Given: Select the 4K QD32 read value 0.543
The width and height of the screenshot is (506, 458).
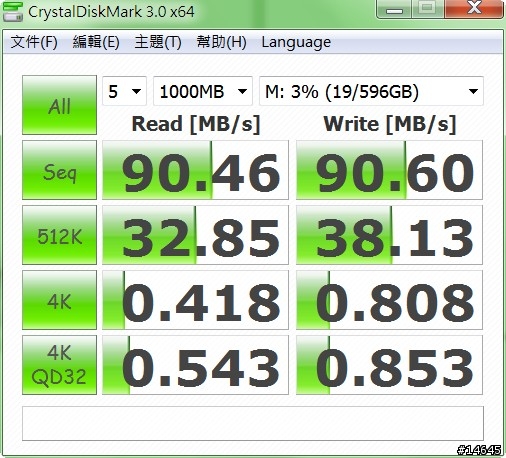Looking at the screenshot, I should point(195,365).
